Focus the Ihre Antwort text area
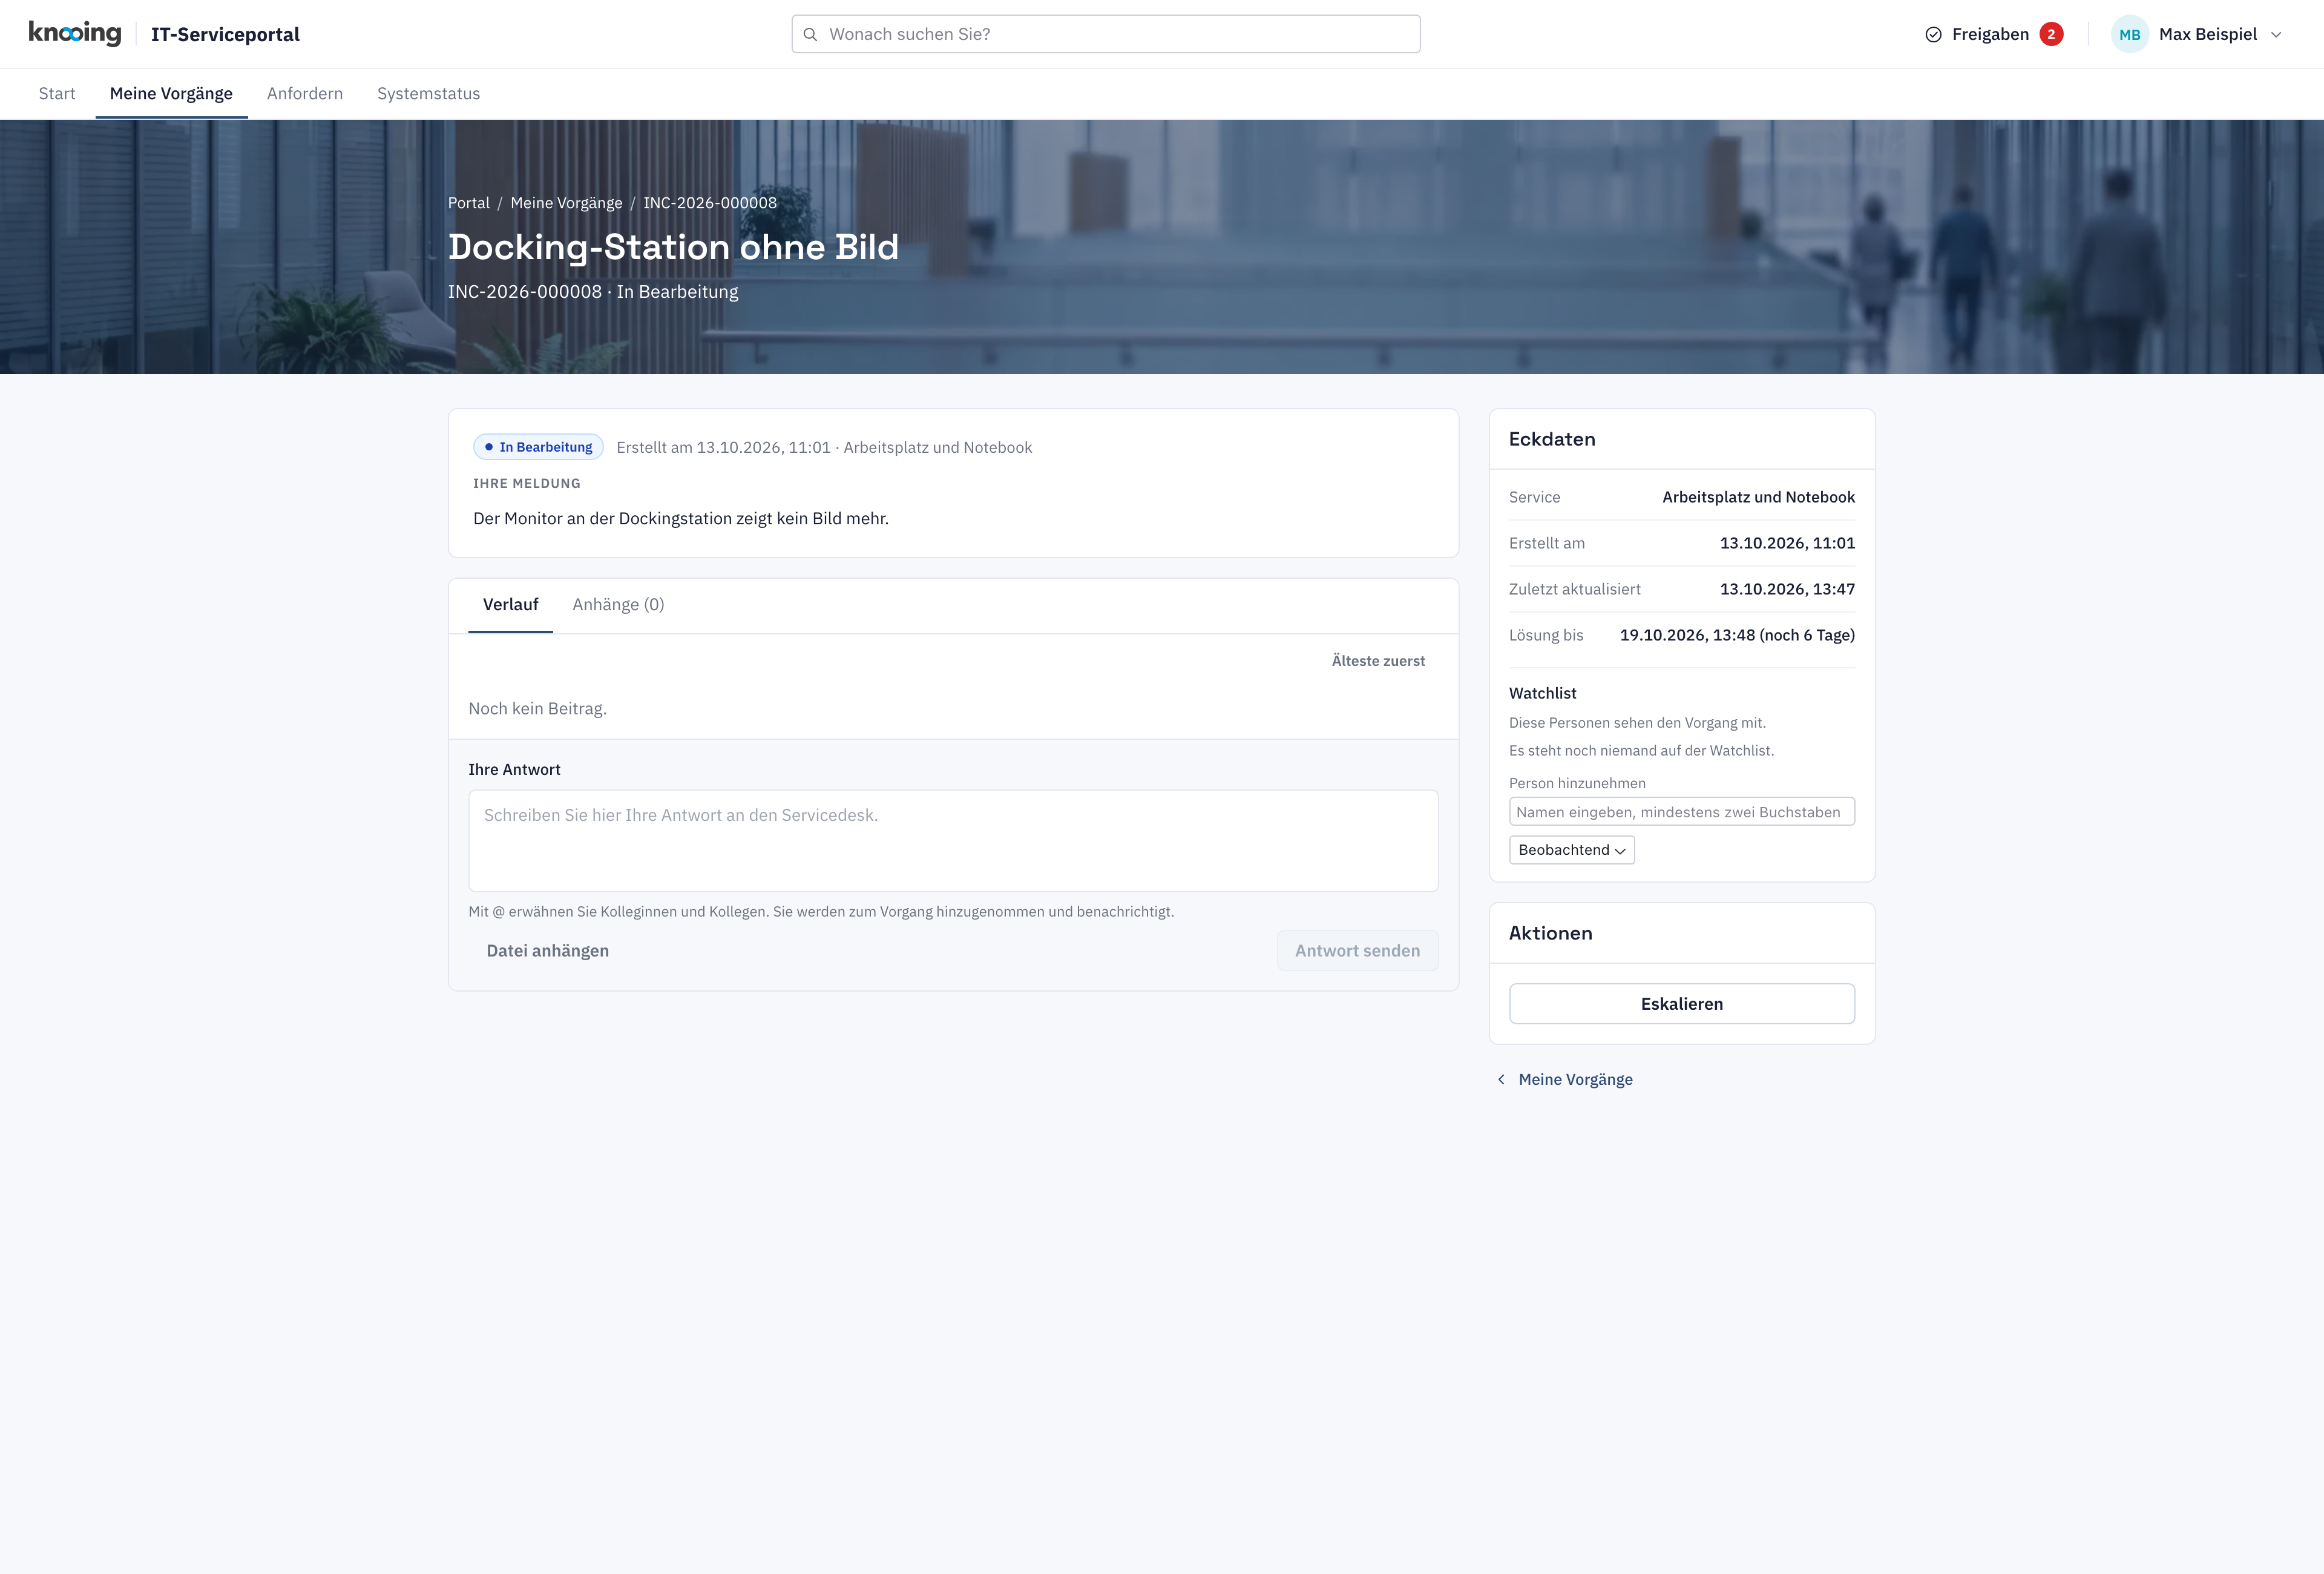Image resolution: width=2324 pixels, height=1574 pixels. pos(953,841)
